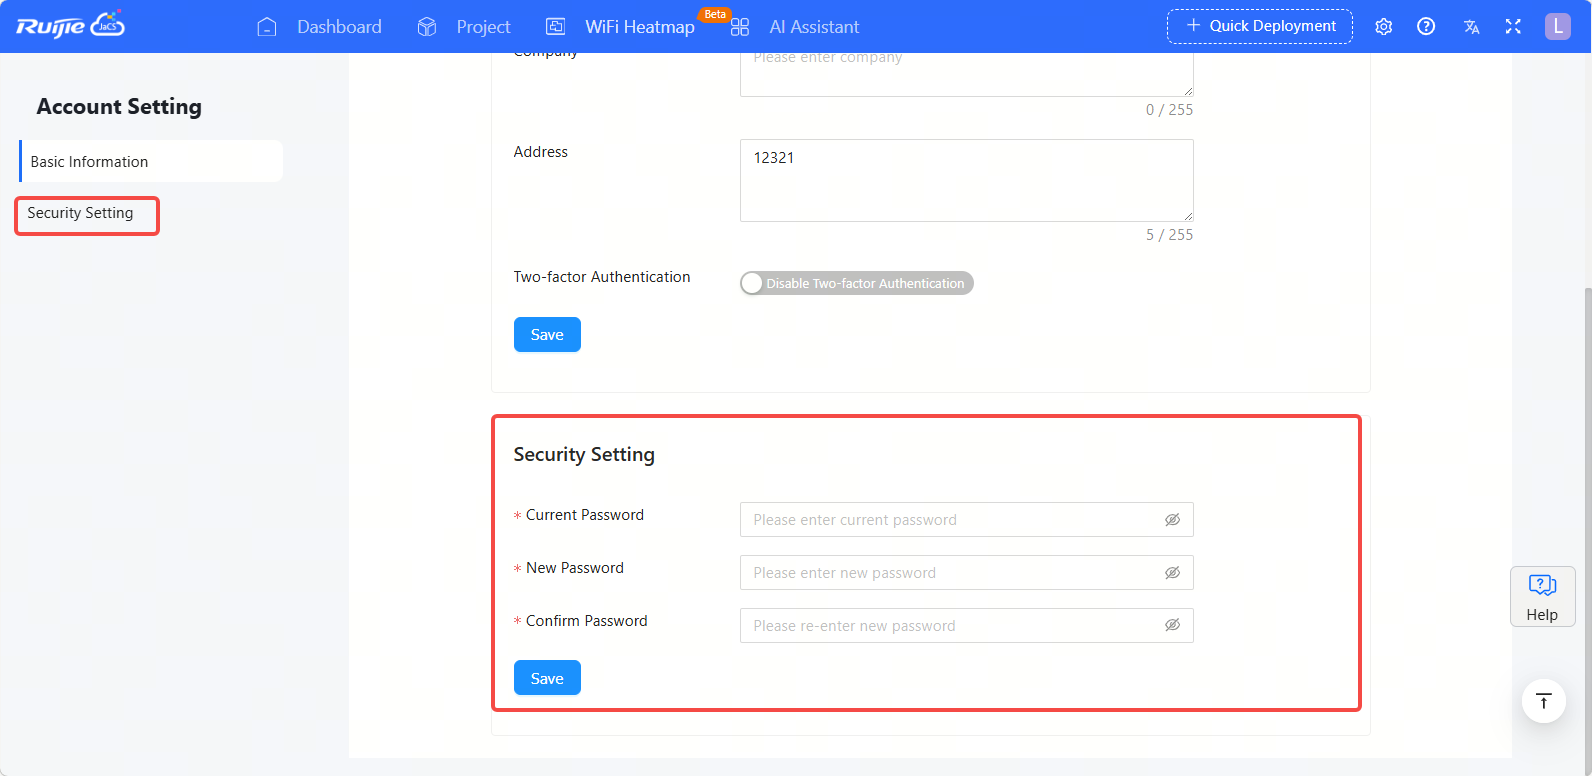Save the new password settings
This screenshot has height=776, width=1592.
pos(547,678)
